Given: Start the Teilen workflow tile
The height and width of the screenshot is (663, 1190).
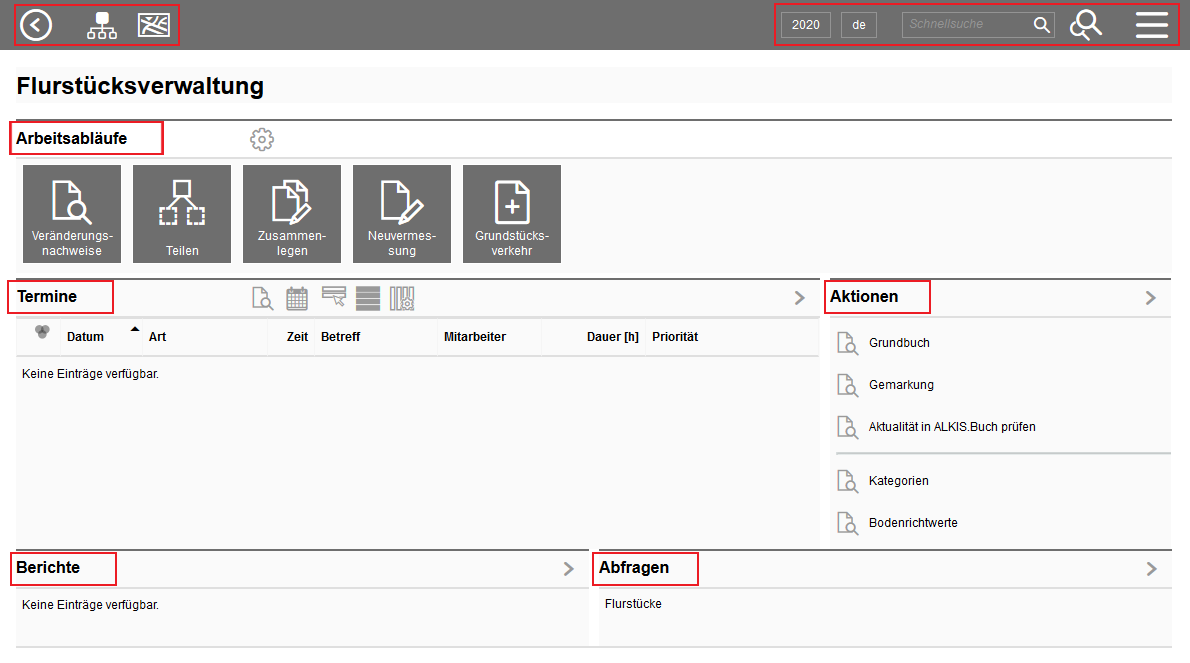Looking at the screenshot, I should [182, 214].
